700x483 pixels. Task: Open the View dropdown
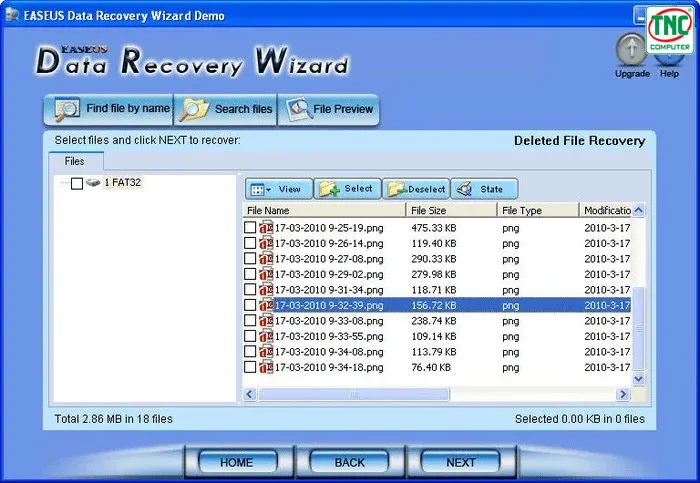pyautogui.click(x=279, y=189)
